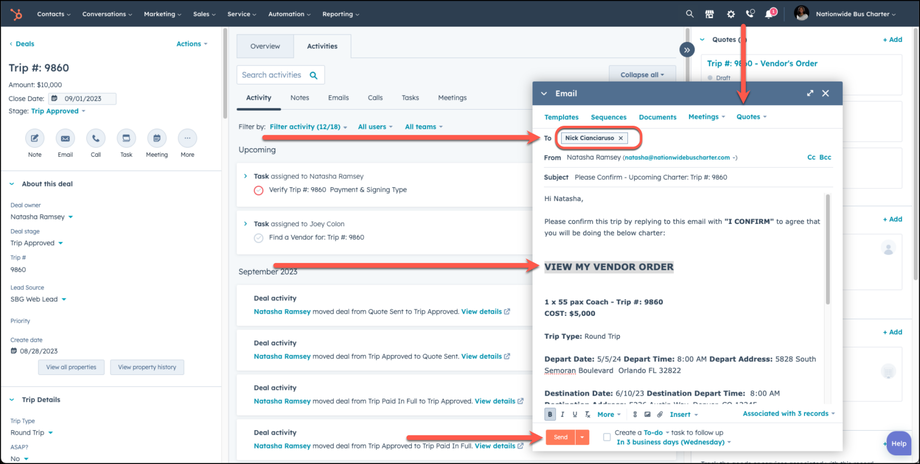
Task: Open the Meeting calendar icon
Action: point(157,138)
